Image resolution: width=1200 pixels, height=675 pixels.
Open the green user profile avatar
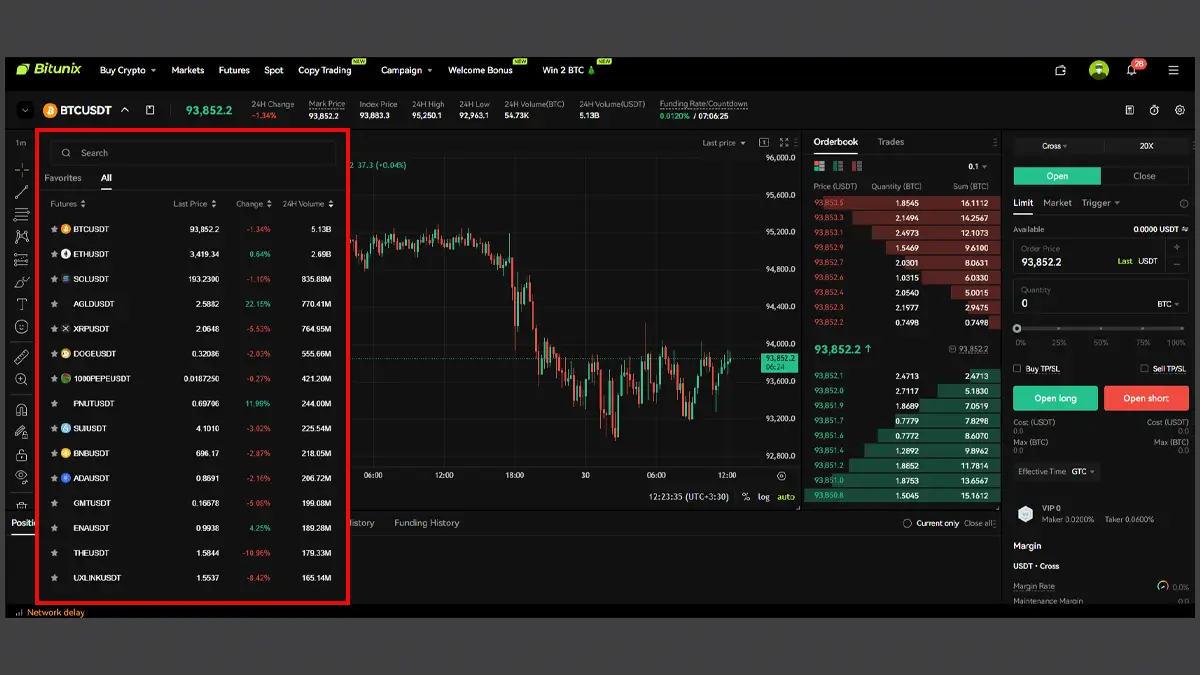pyautogui.click(x=1099, y=70)
